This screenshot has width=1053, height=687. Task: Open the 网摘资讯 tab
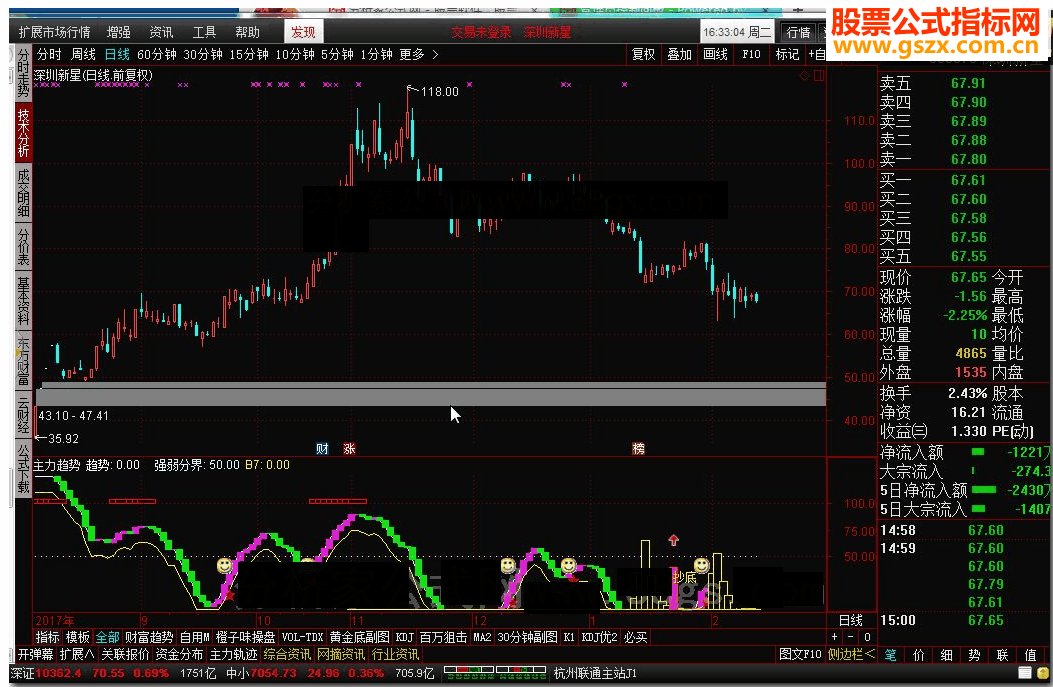(x=341, y=655)
